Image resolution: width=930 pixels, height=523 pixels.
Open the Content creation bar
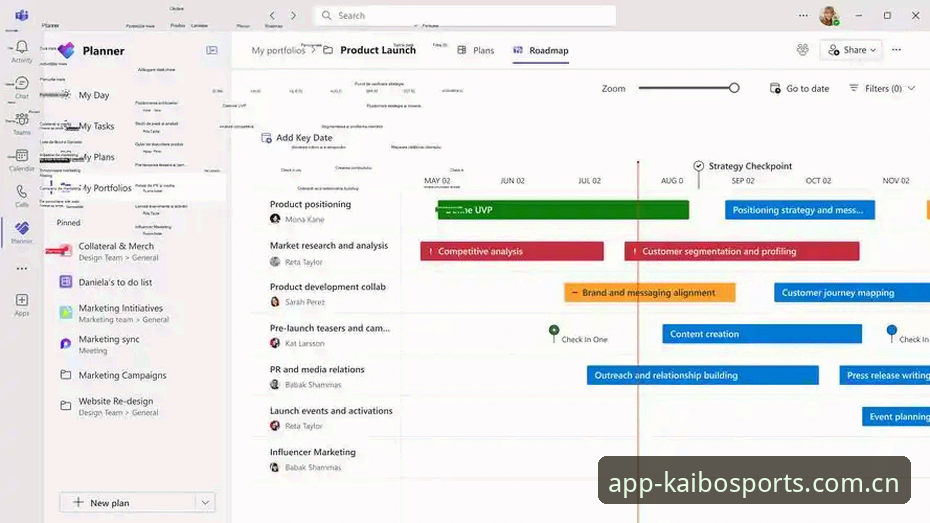762,334
